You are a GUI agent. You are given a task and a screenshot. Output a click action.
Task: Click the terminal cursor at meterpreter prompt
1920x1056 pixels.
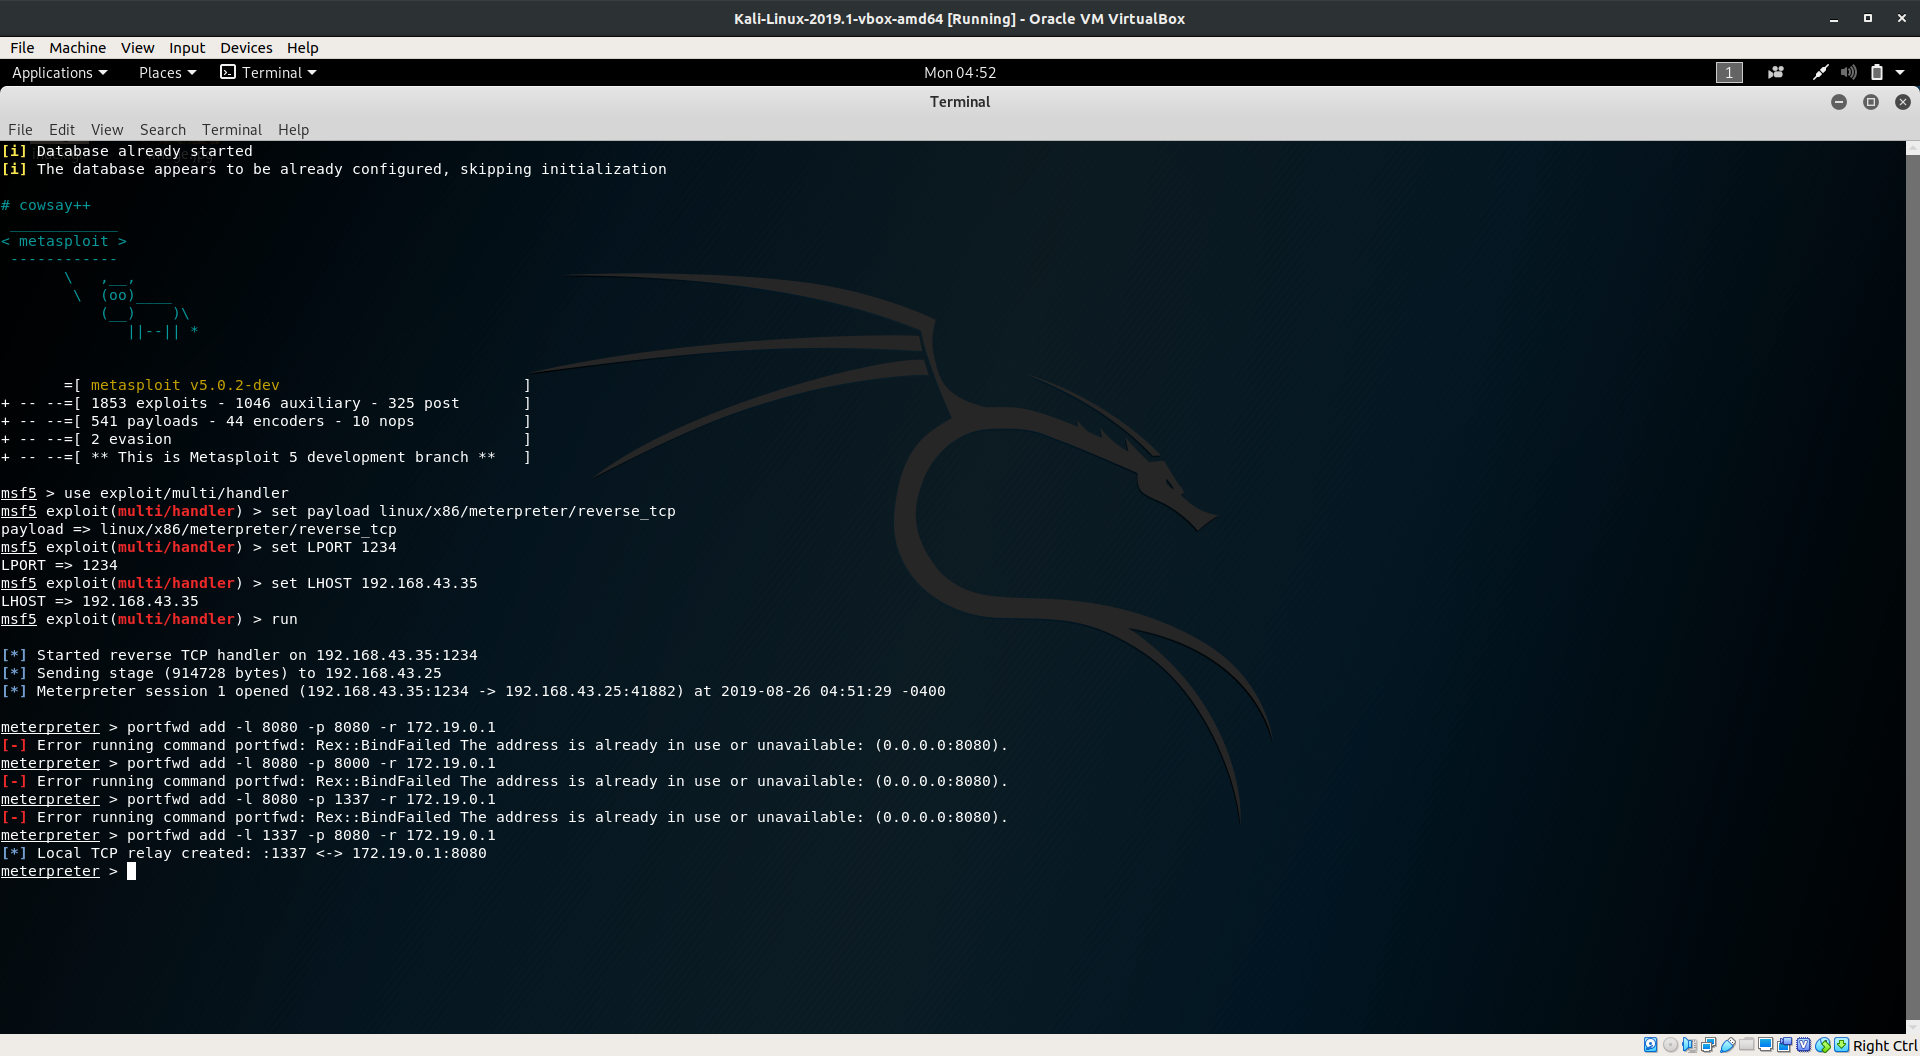click(131, 872)
